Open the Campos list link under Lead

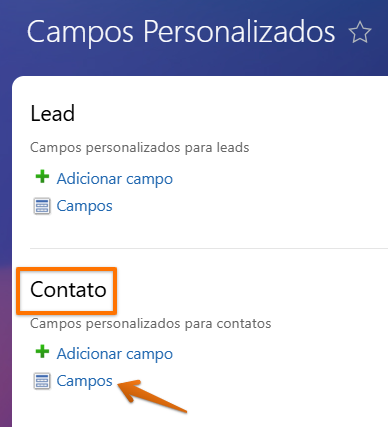coord(84,206)
